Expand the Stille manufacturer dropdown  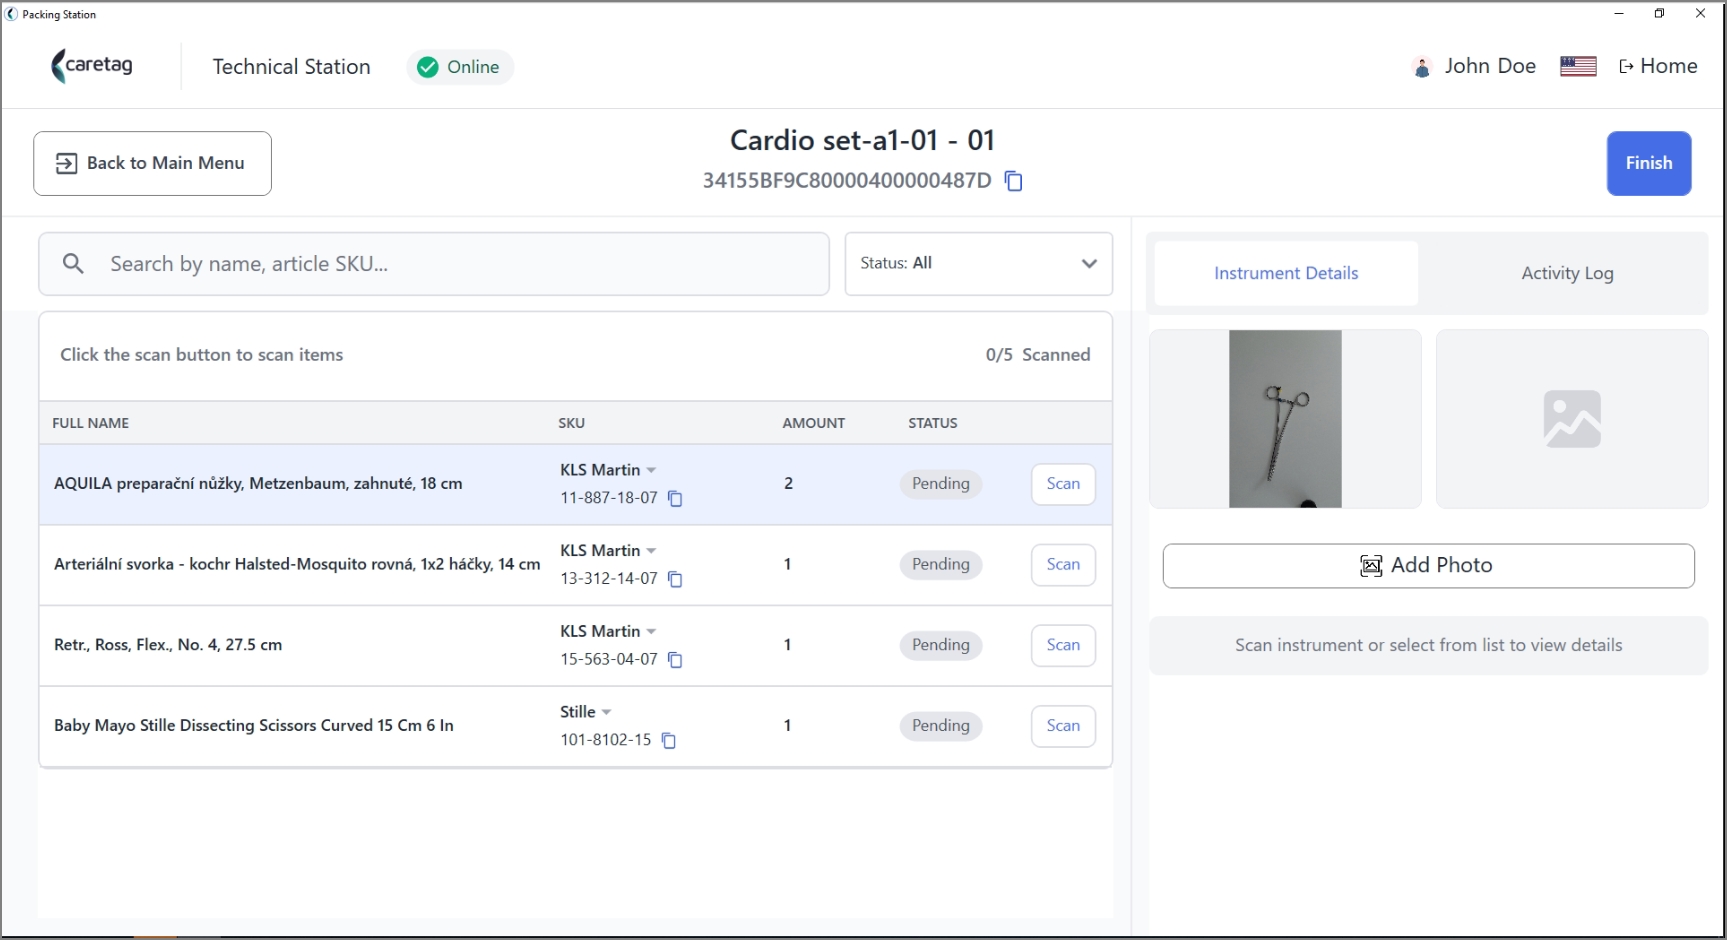(606, 712)
